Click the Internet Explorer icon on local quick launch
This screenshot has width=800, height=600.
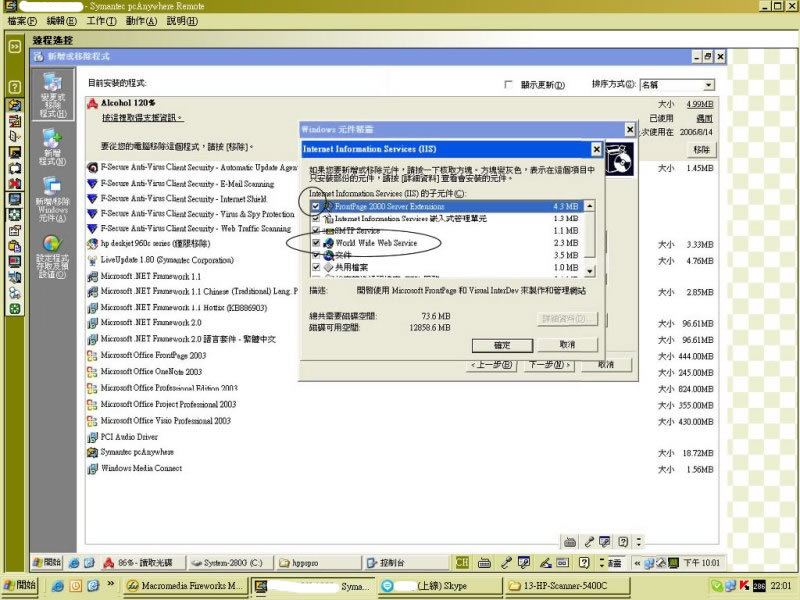pos(58,586)
